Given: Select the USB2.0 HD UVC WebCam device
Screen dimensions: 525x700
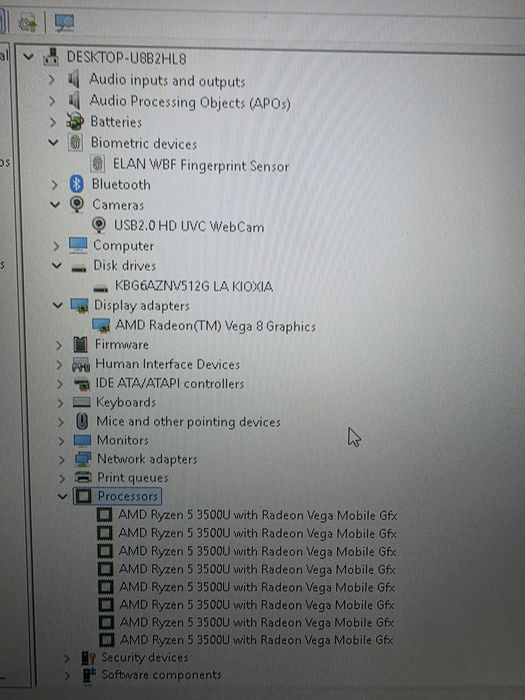Looking at the screenshot, I should (x=189, y=226).
